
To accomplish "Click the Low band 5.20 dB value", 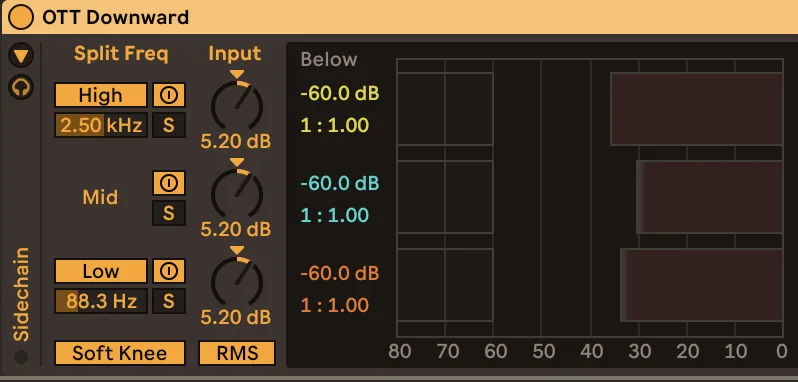I will pos(236,317).
